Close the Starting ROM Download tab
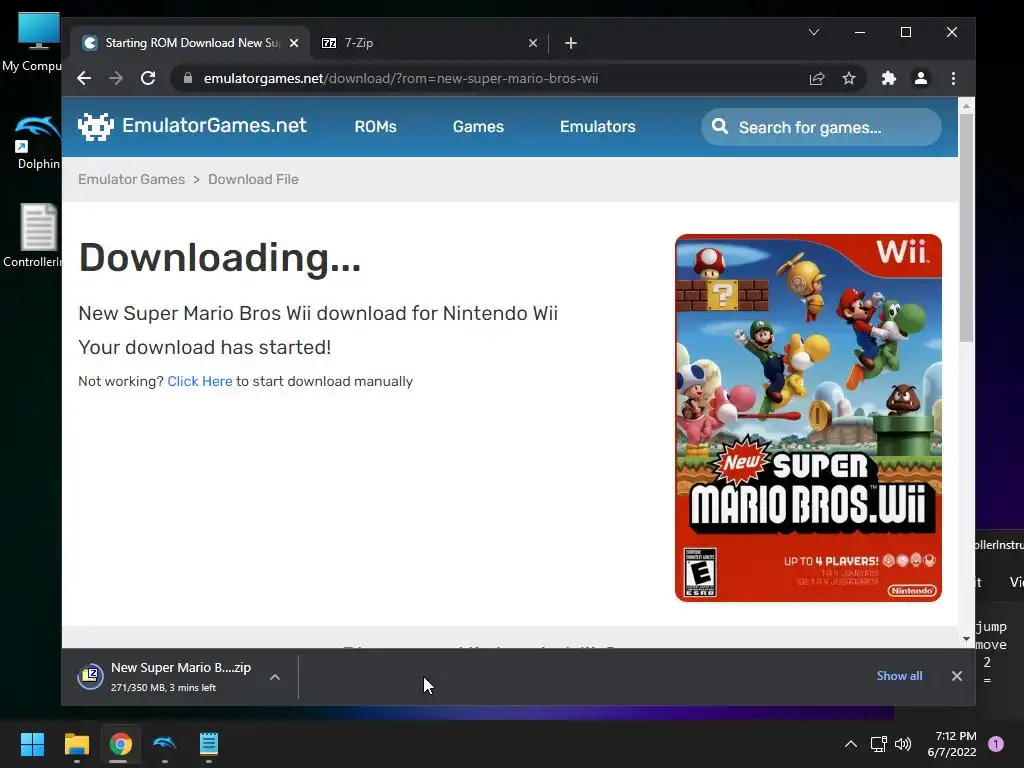The image size is (1024, 768). [294, 43]
